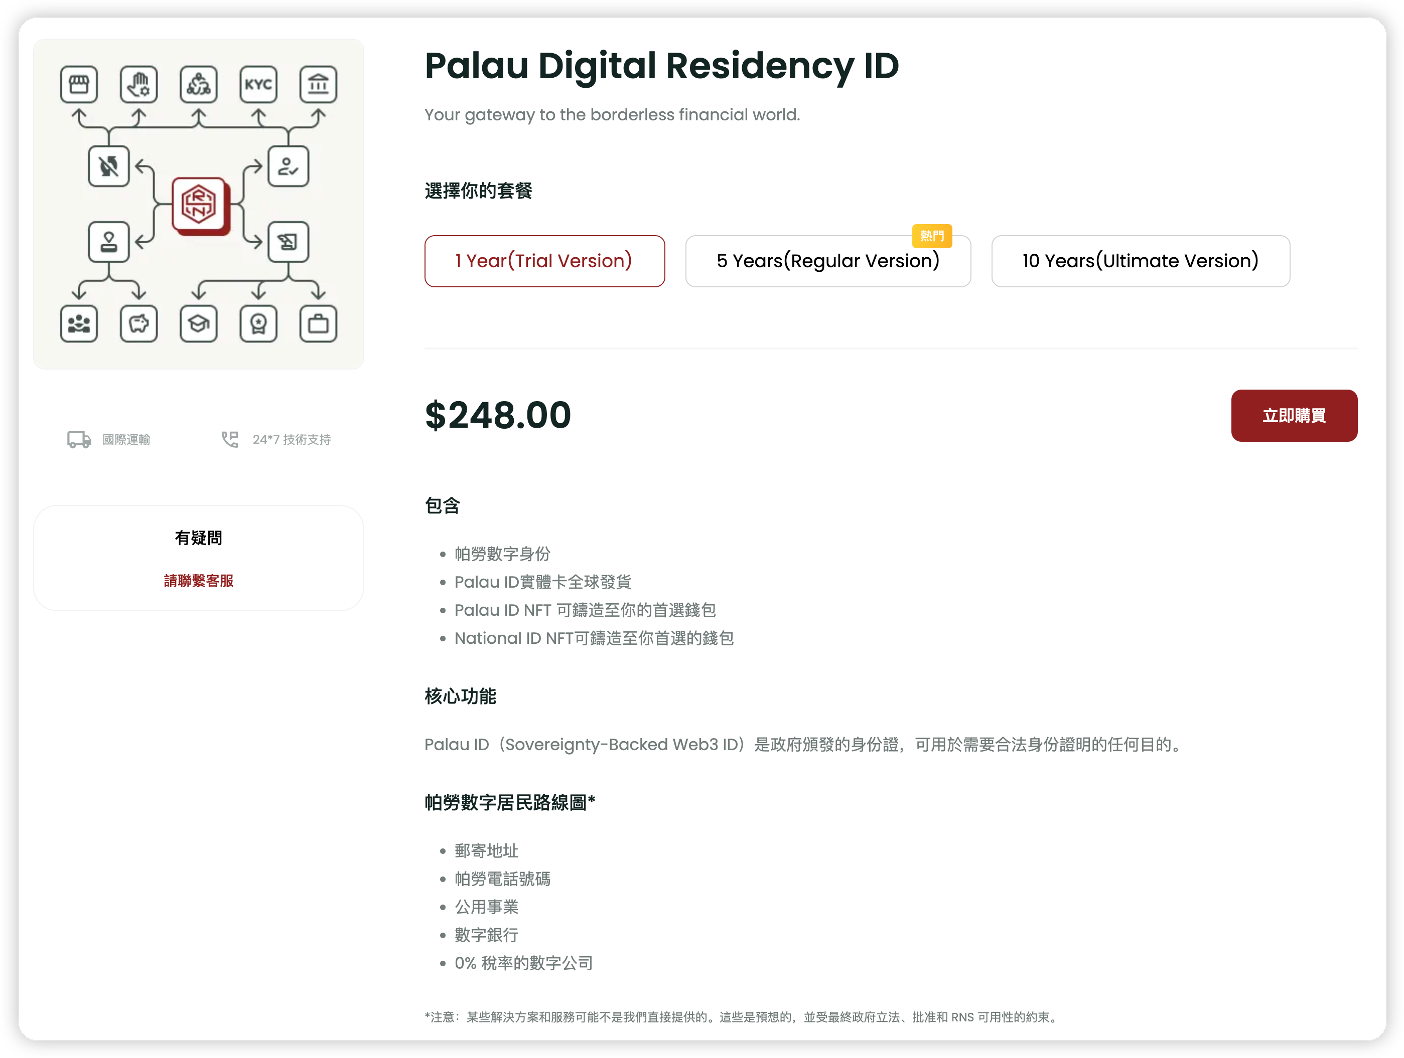Click the *注意 disclaimer footnote
The height and width of the screenshot is (1058, 1404).
point(742,1017)
